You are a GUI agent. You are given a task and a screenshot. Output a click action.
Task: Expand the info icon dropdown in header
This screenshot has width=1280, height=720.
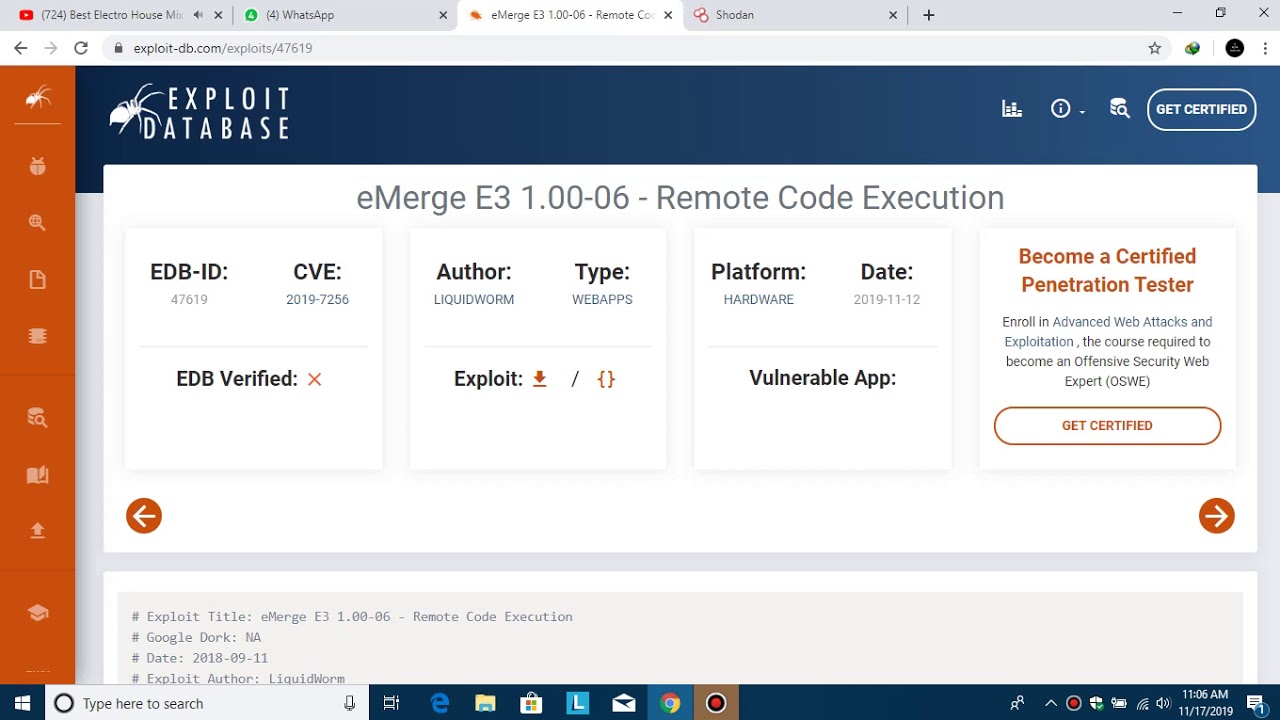point(1068,109)
